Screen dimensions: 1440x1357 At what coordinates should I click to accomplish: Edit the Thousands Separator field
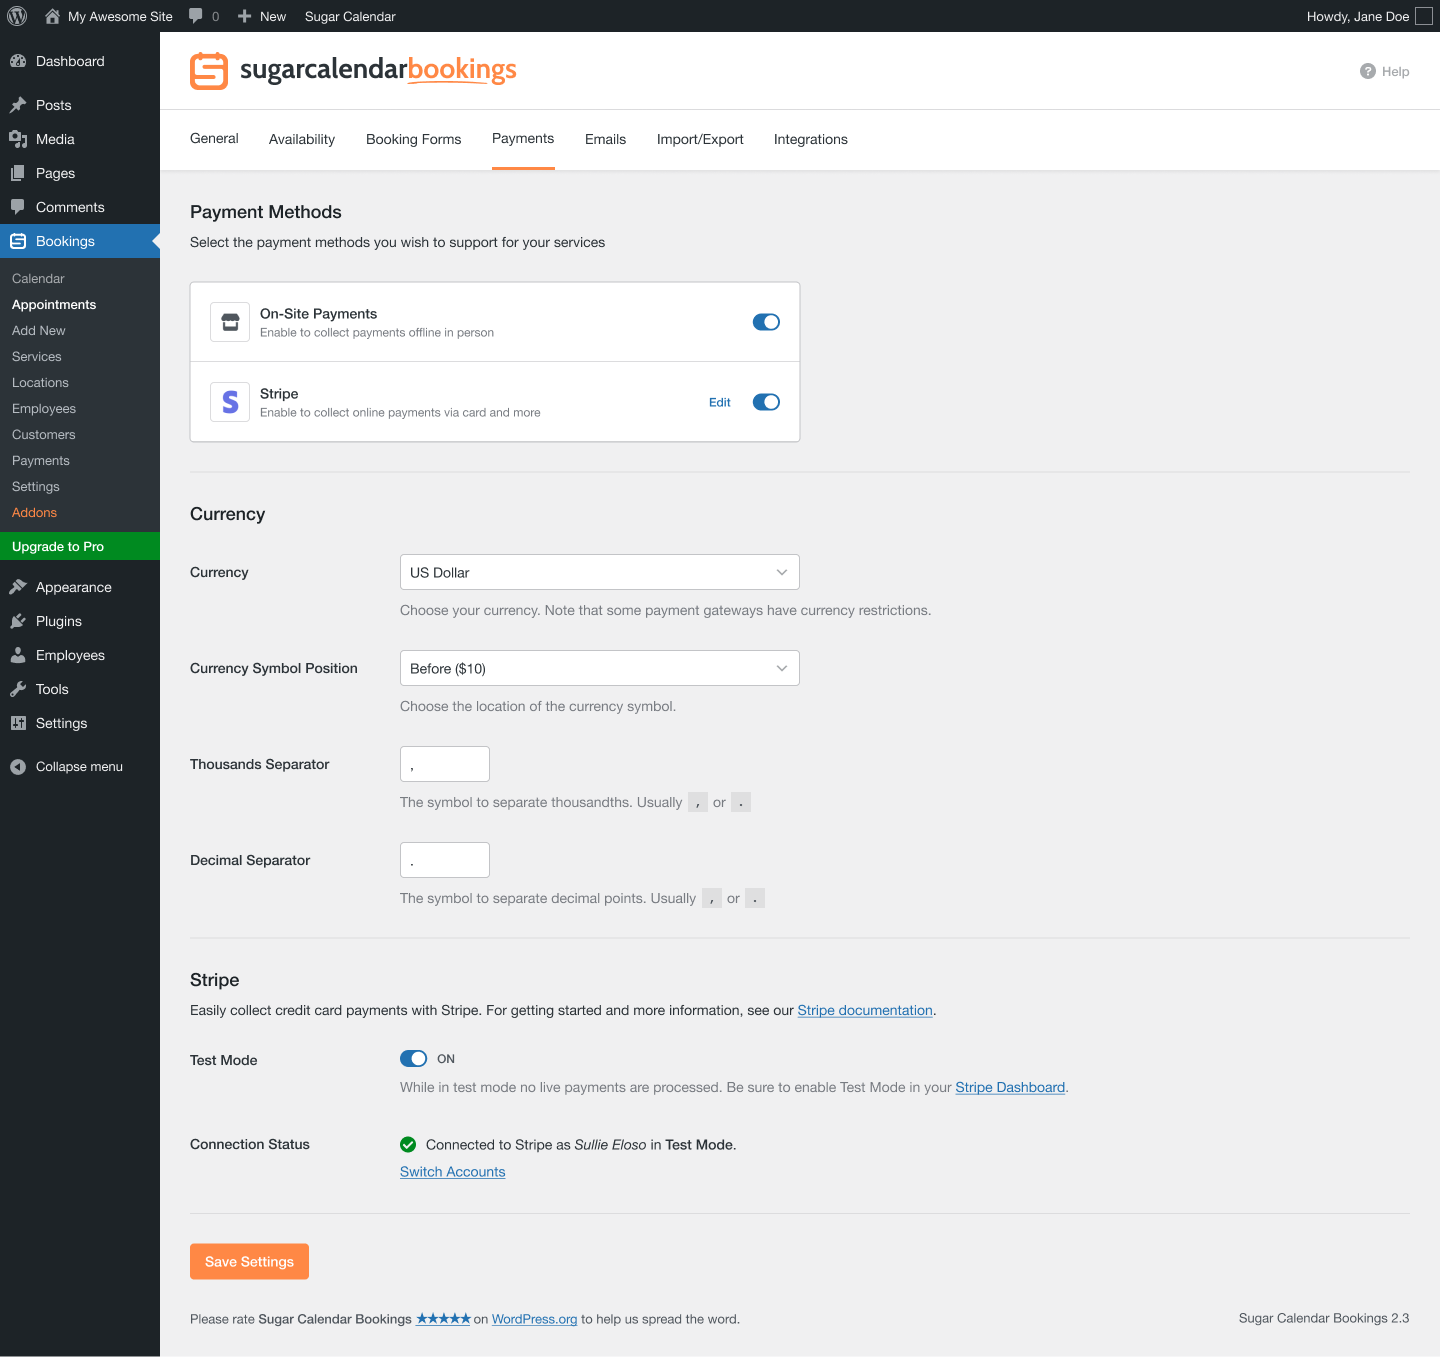tap(444, 763)
